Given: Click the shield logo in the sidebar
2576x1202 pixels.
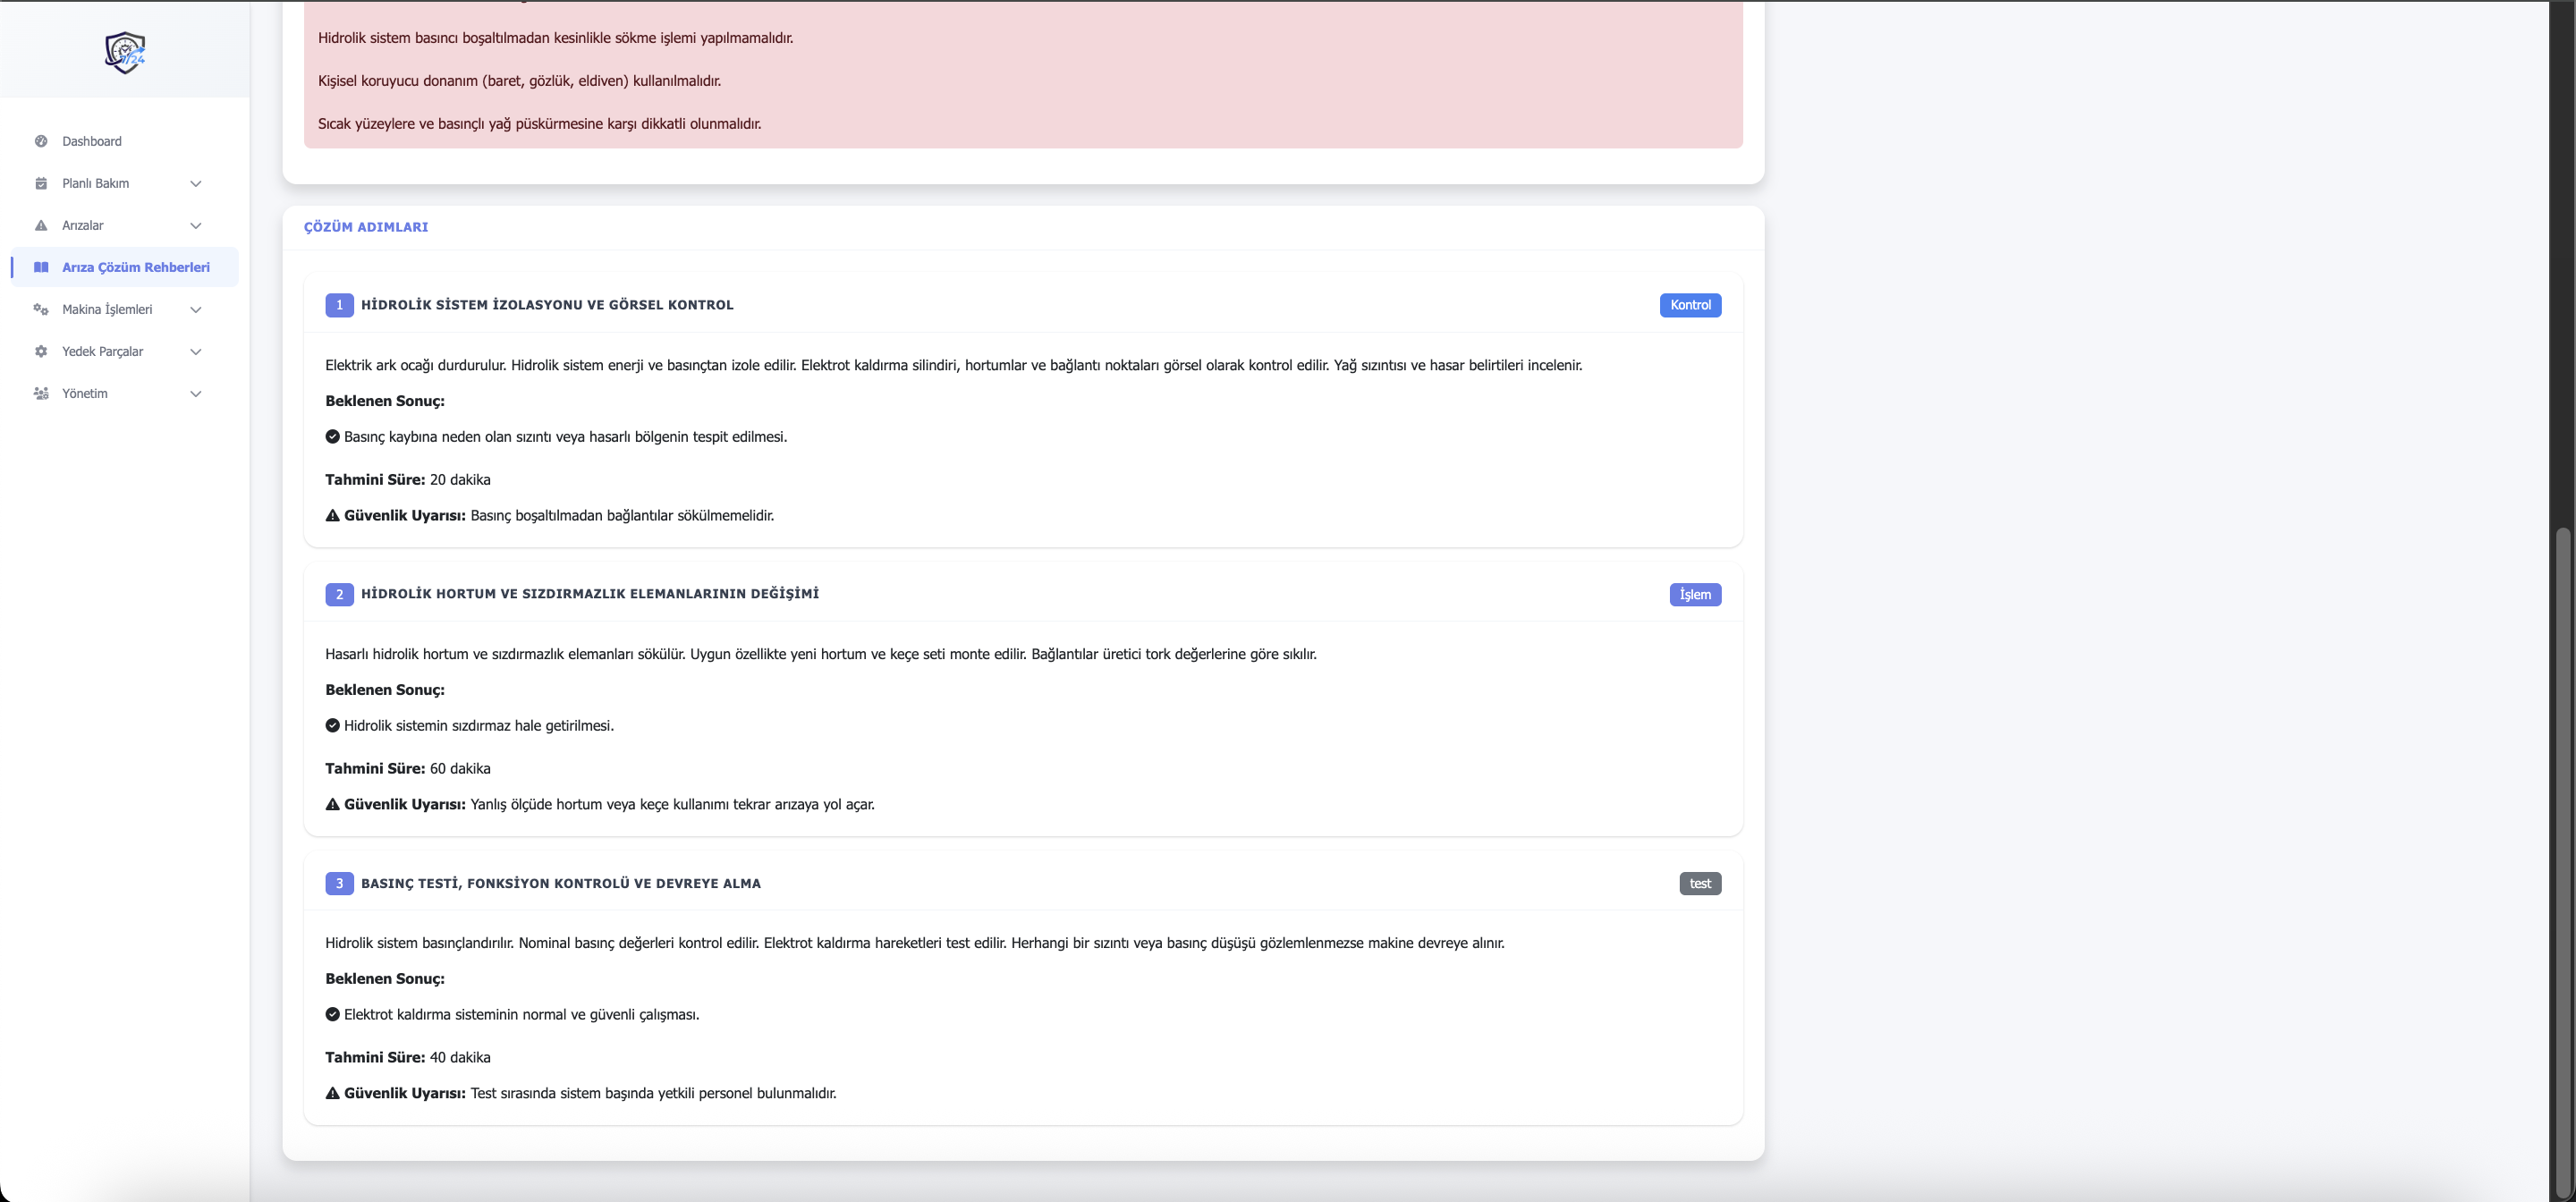Looking at the screenshot, I should pyautogui.click(x=125, y=52).
